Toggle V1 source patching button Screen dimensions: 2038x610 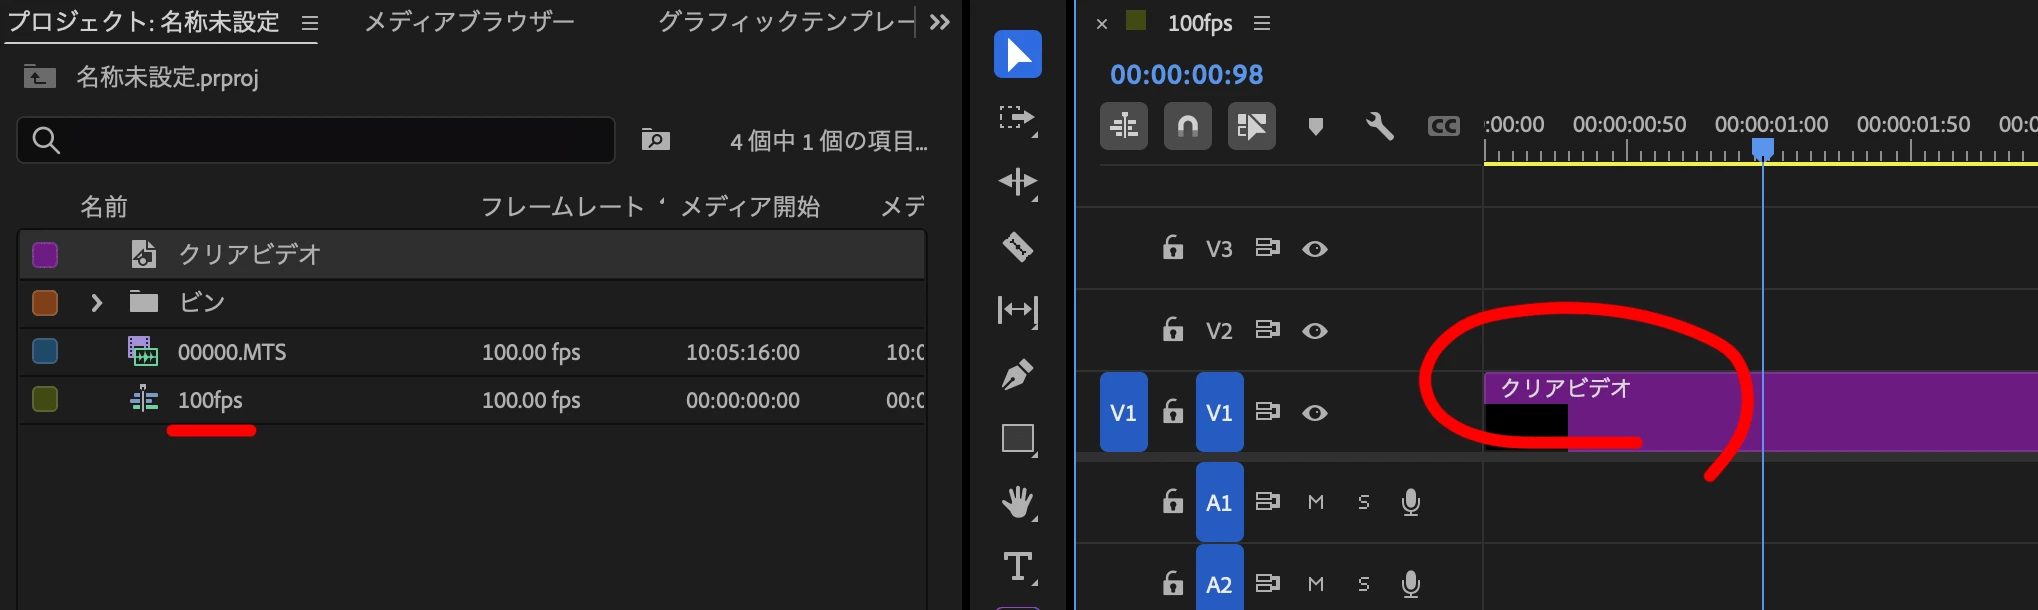[x=1124, y=412]
